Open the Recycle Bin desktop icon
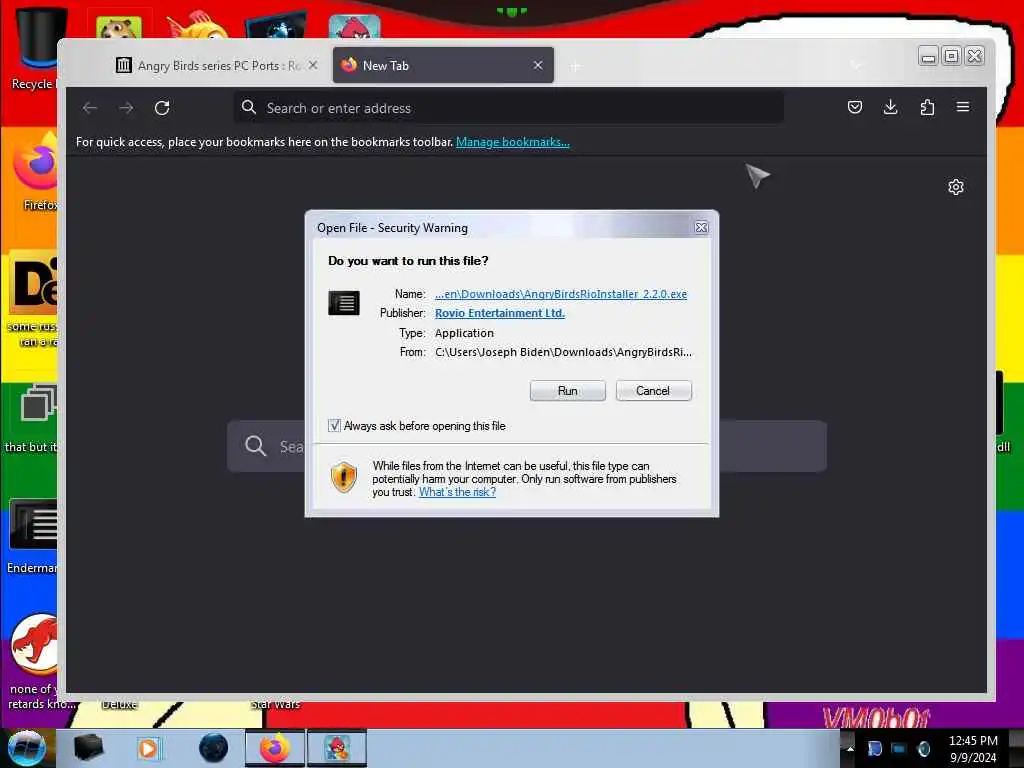This screenshot has height=768, width=1024. coord(34,49)
